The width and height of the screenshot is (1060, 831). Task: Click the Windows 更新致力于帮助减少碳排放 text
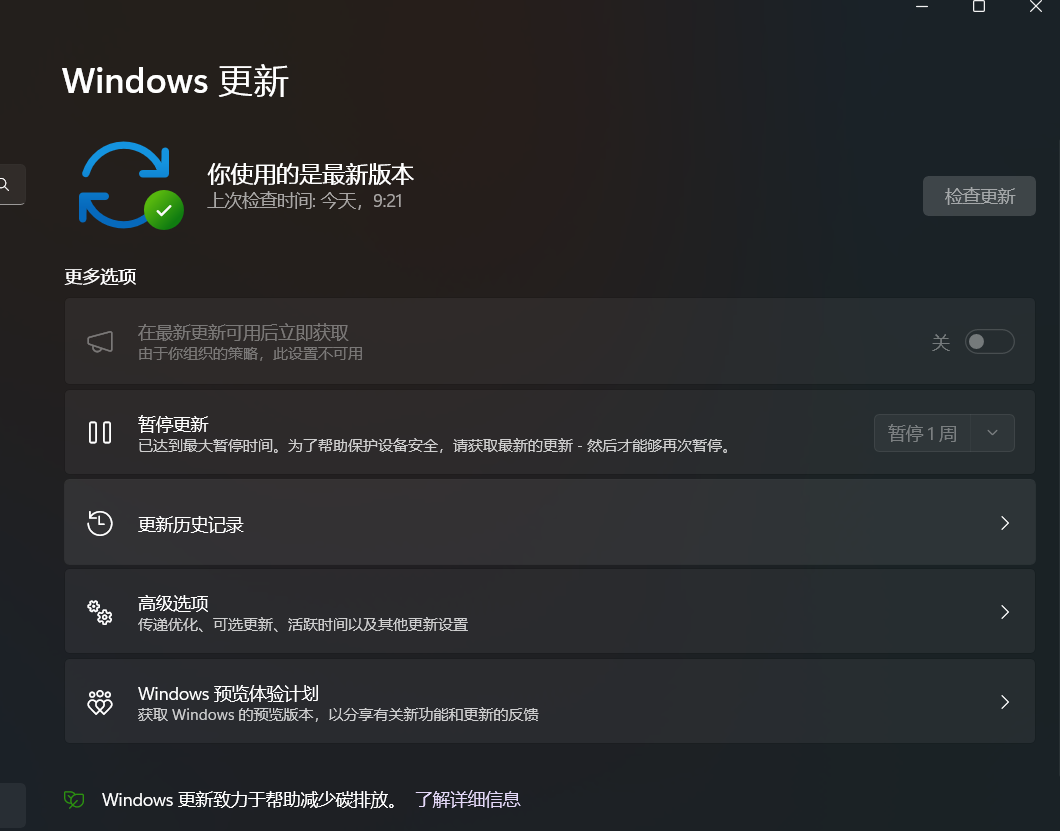click(x=249, y=800)
